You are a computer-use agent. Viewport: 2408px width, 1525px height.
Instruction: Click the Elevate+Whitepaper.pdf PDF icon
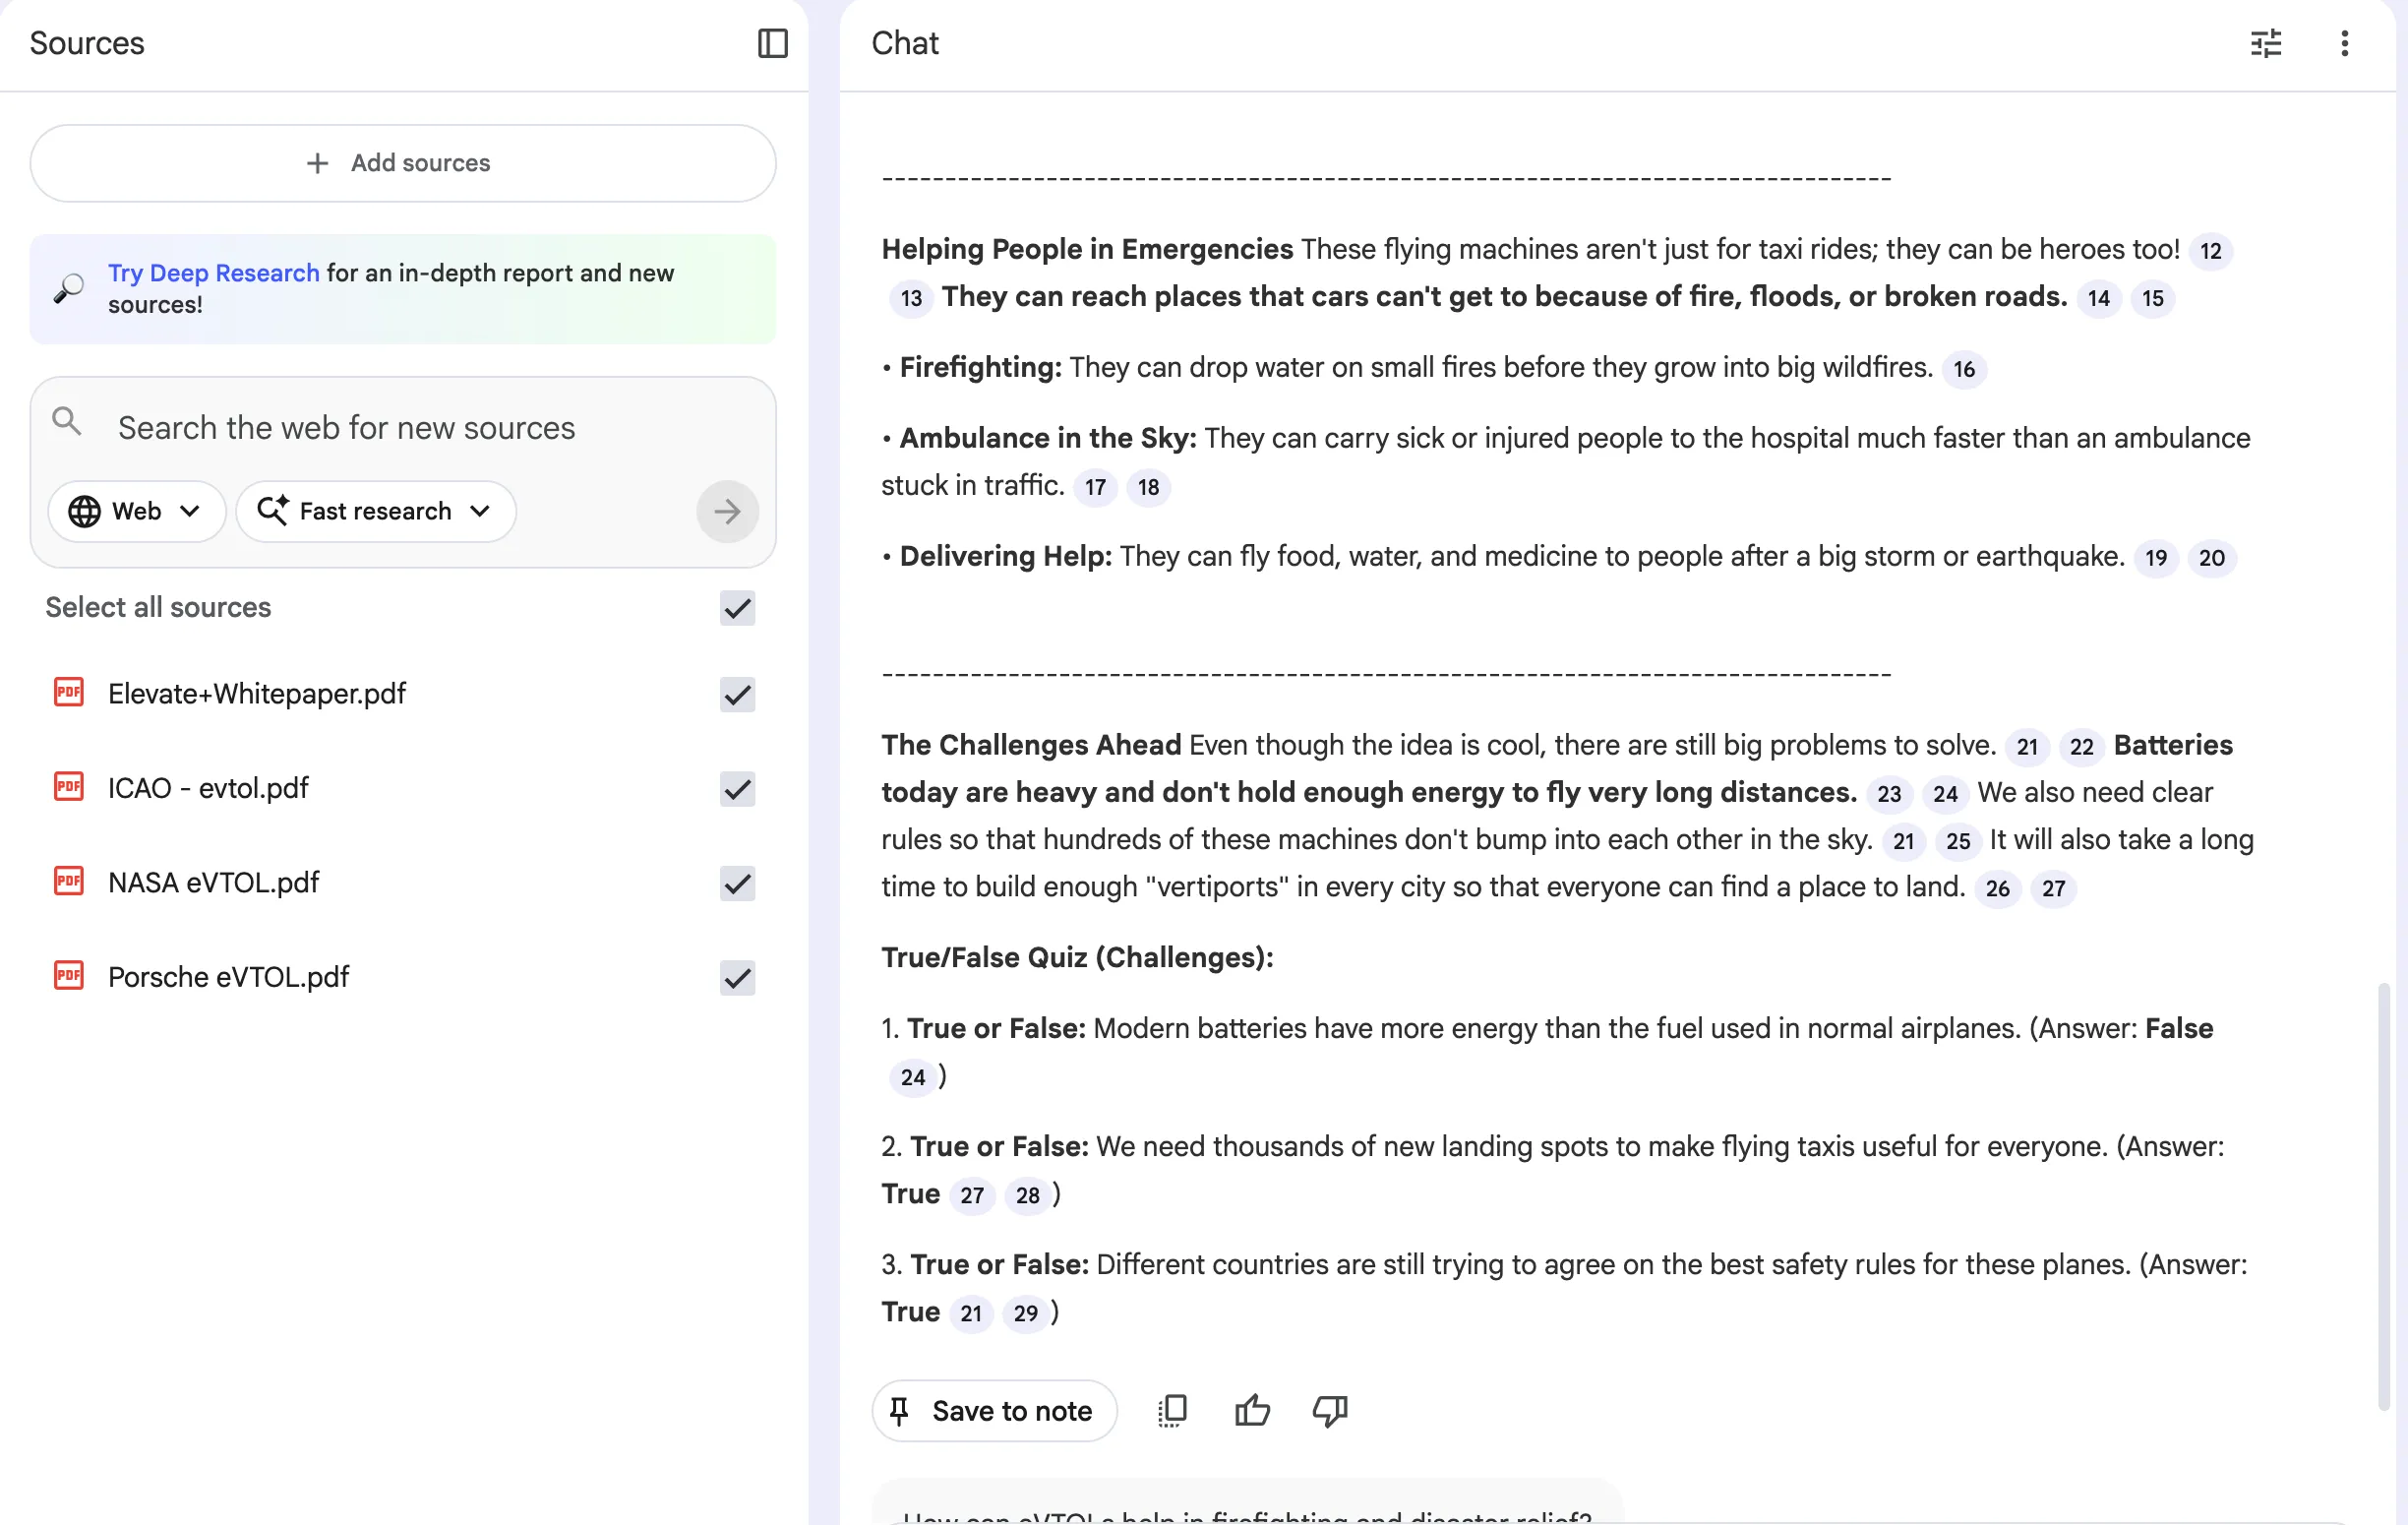click(68, 693)
